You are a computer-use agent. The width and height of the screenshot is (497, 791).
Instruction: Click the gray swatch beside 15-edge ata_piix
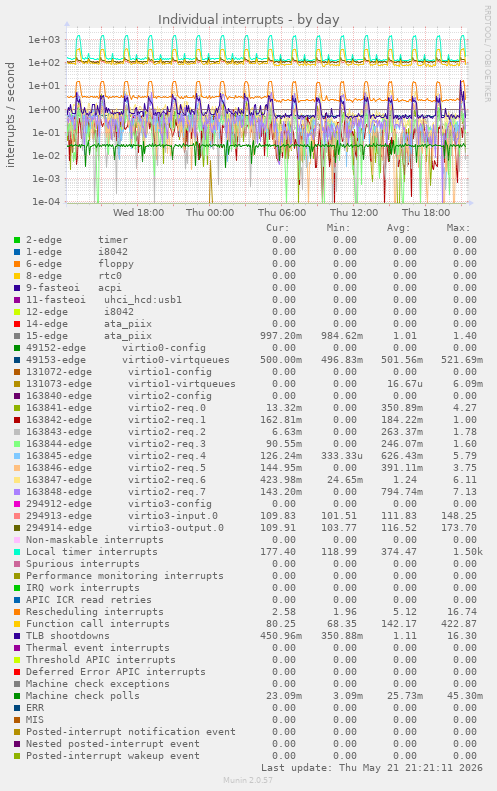pos(17,336)
